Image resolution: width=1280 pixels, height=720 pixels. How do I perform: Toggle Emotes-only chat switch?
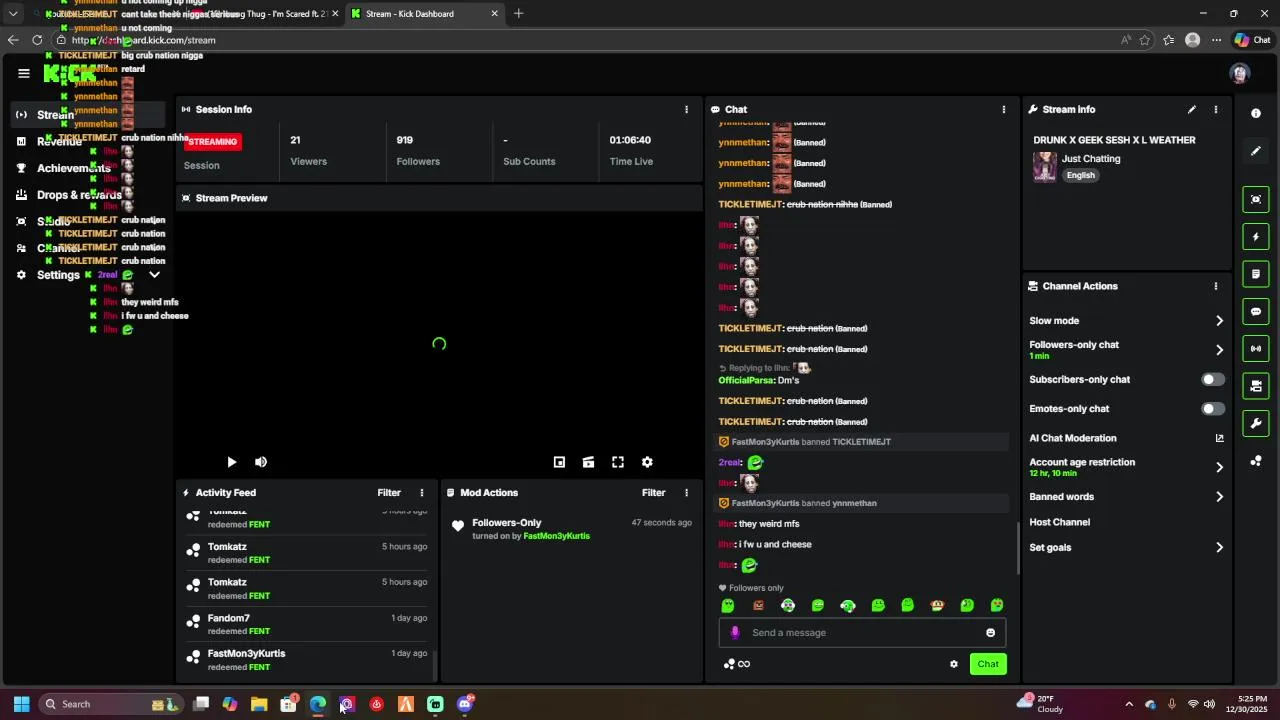[1212, 409]
